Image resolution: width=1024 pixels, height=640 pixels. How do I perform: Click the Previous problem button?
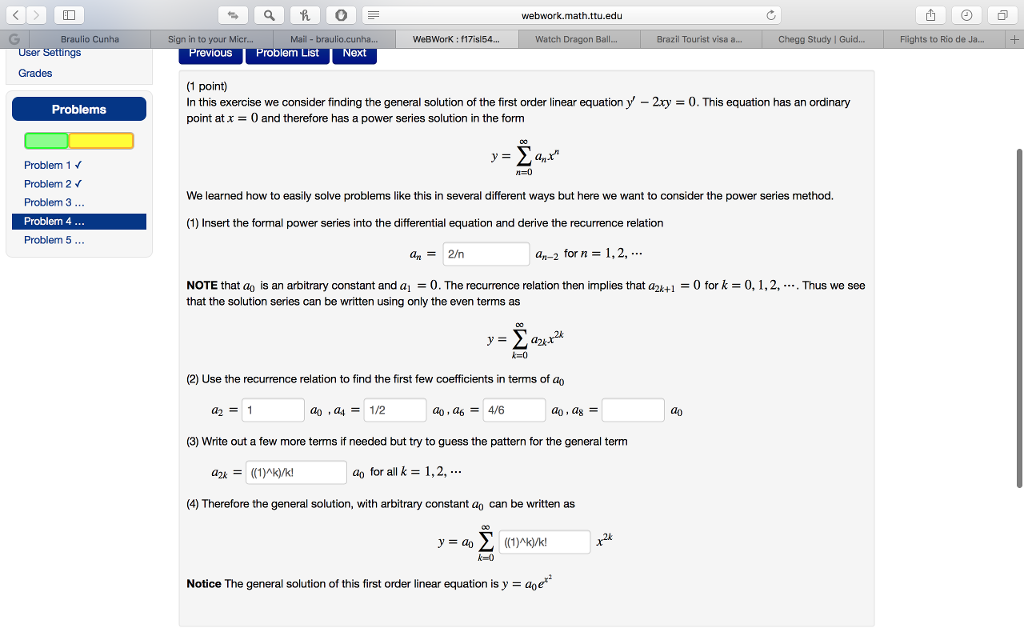210,55
